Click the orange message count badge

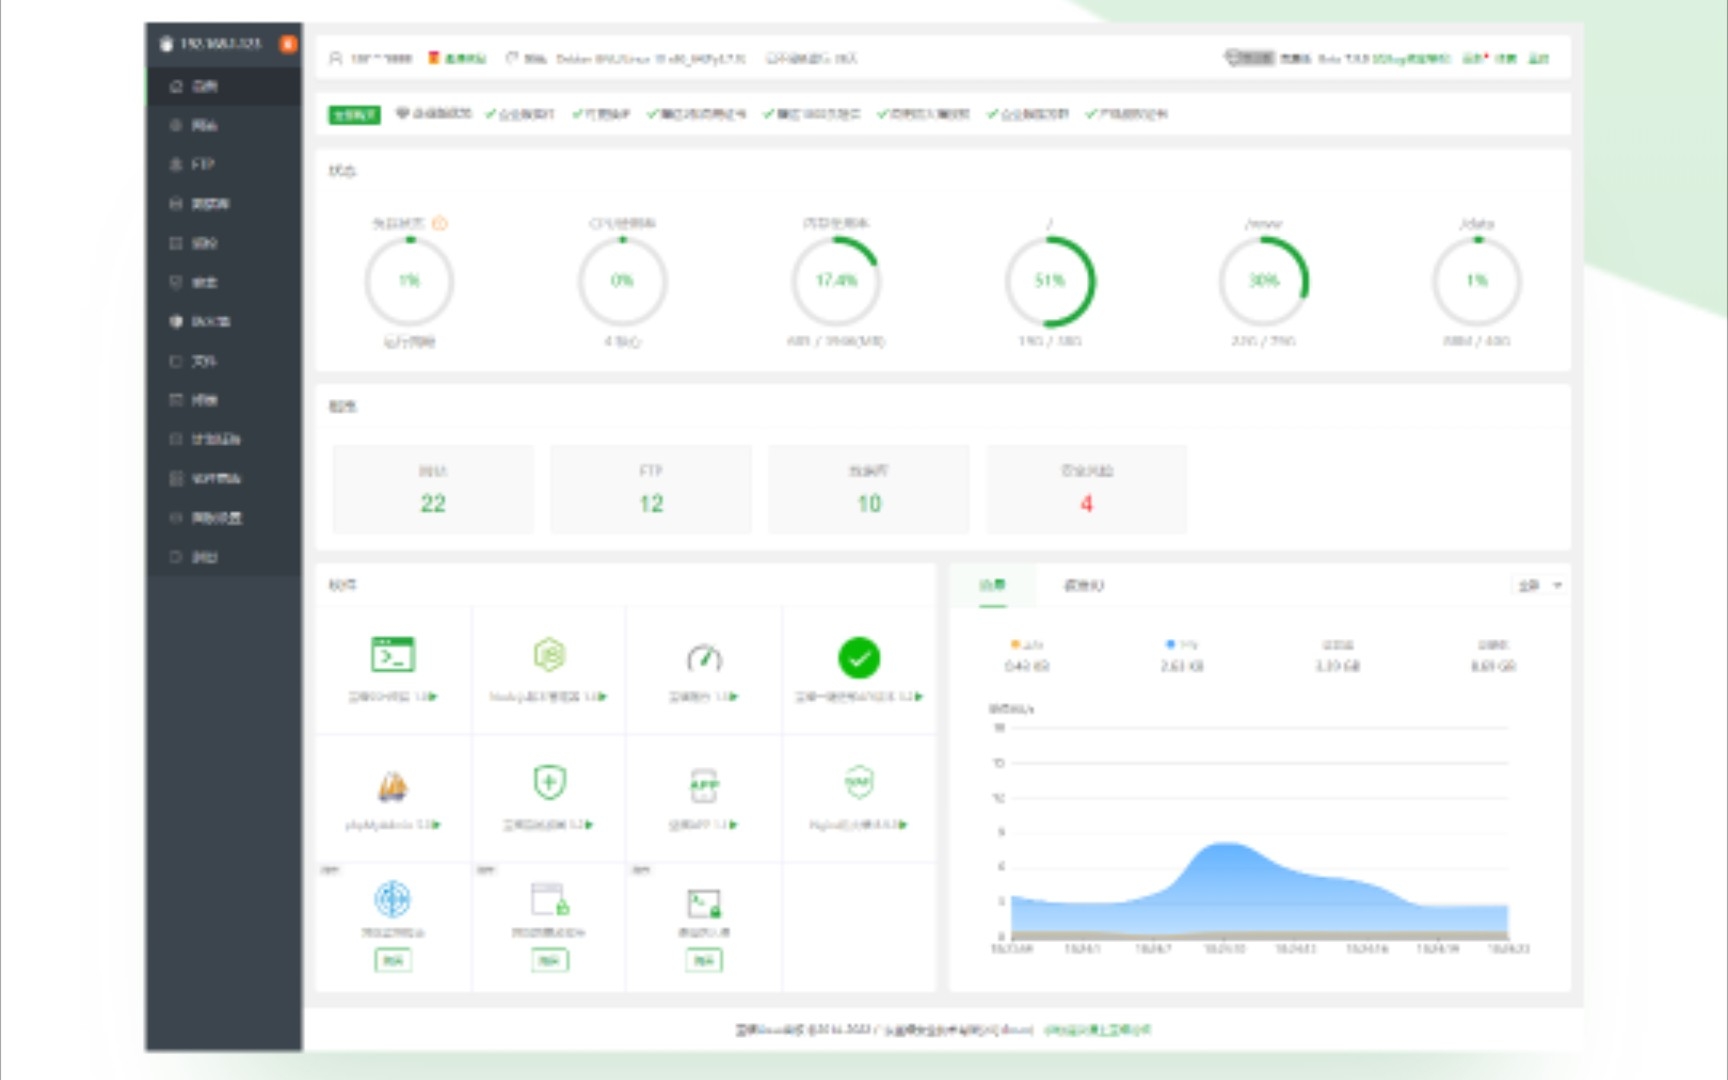coord(288,44)
